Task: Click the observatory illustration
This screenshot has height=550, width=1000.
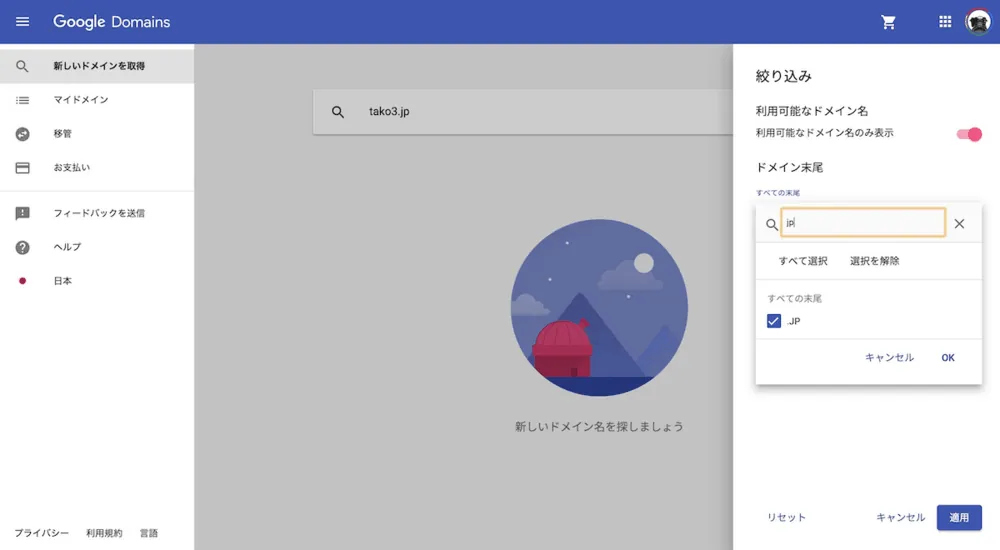Action: 599,308
